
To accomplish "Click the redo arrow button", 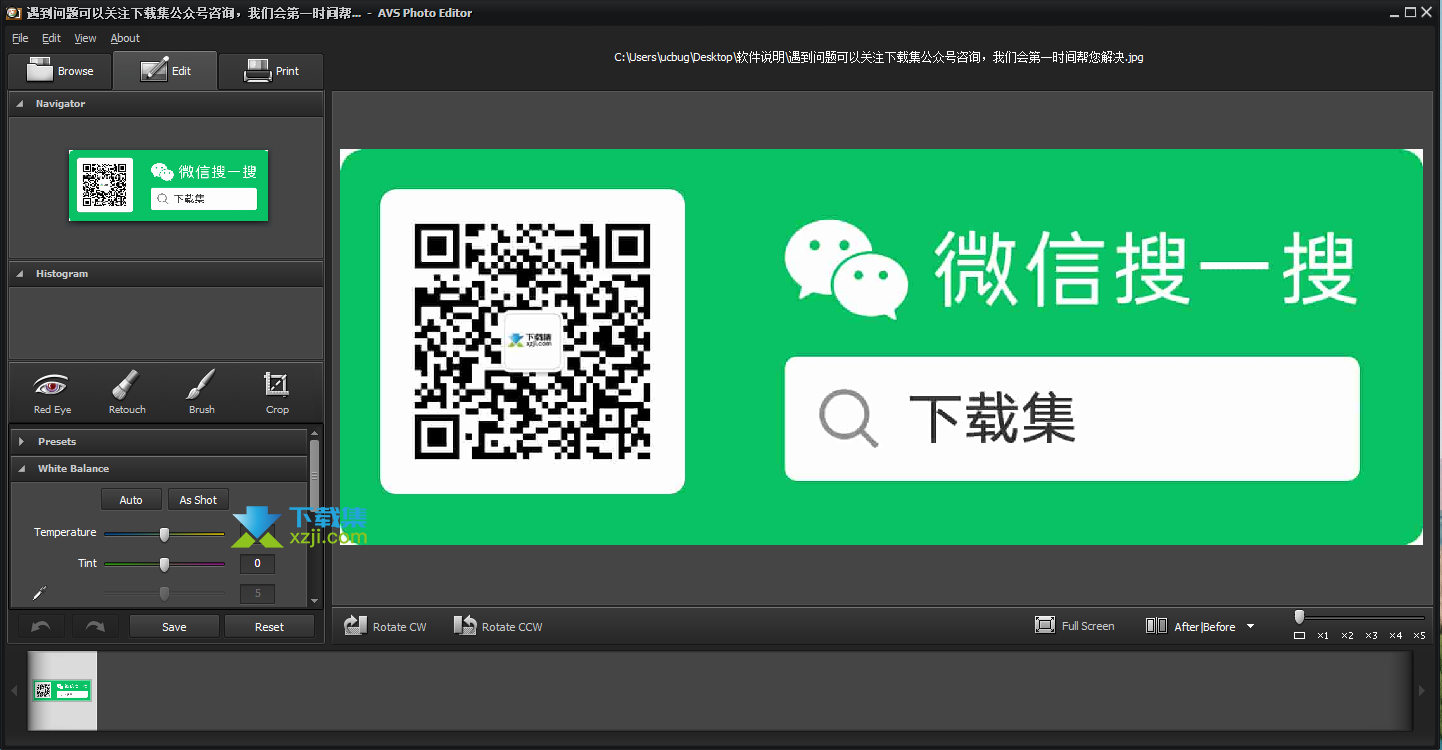I will pyautogui.click(x=95, y=627).
